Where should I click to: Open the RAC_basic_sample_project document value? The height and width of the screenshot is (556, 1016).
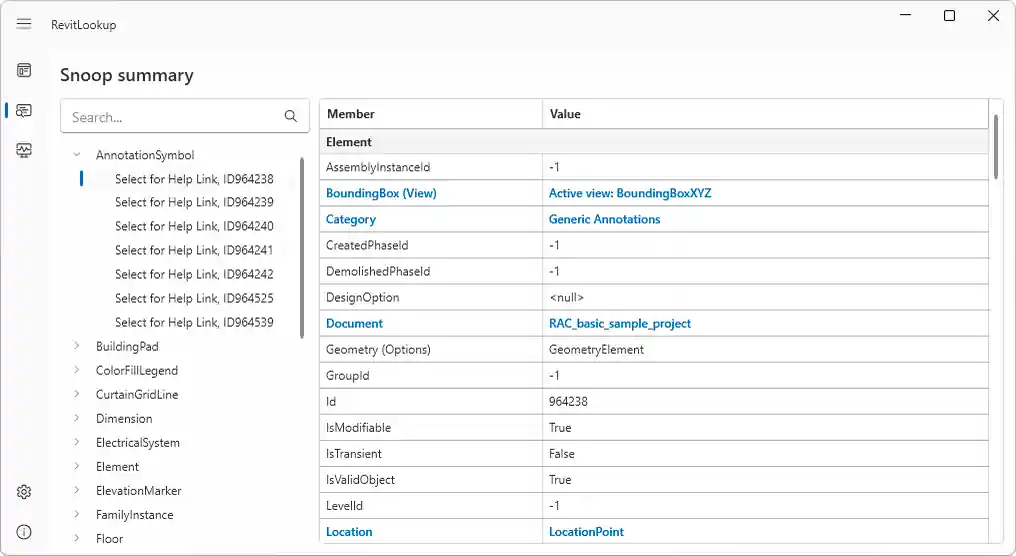click(x=619, y=324)
